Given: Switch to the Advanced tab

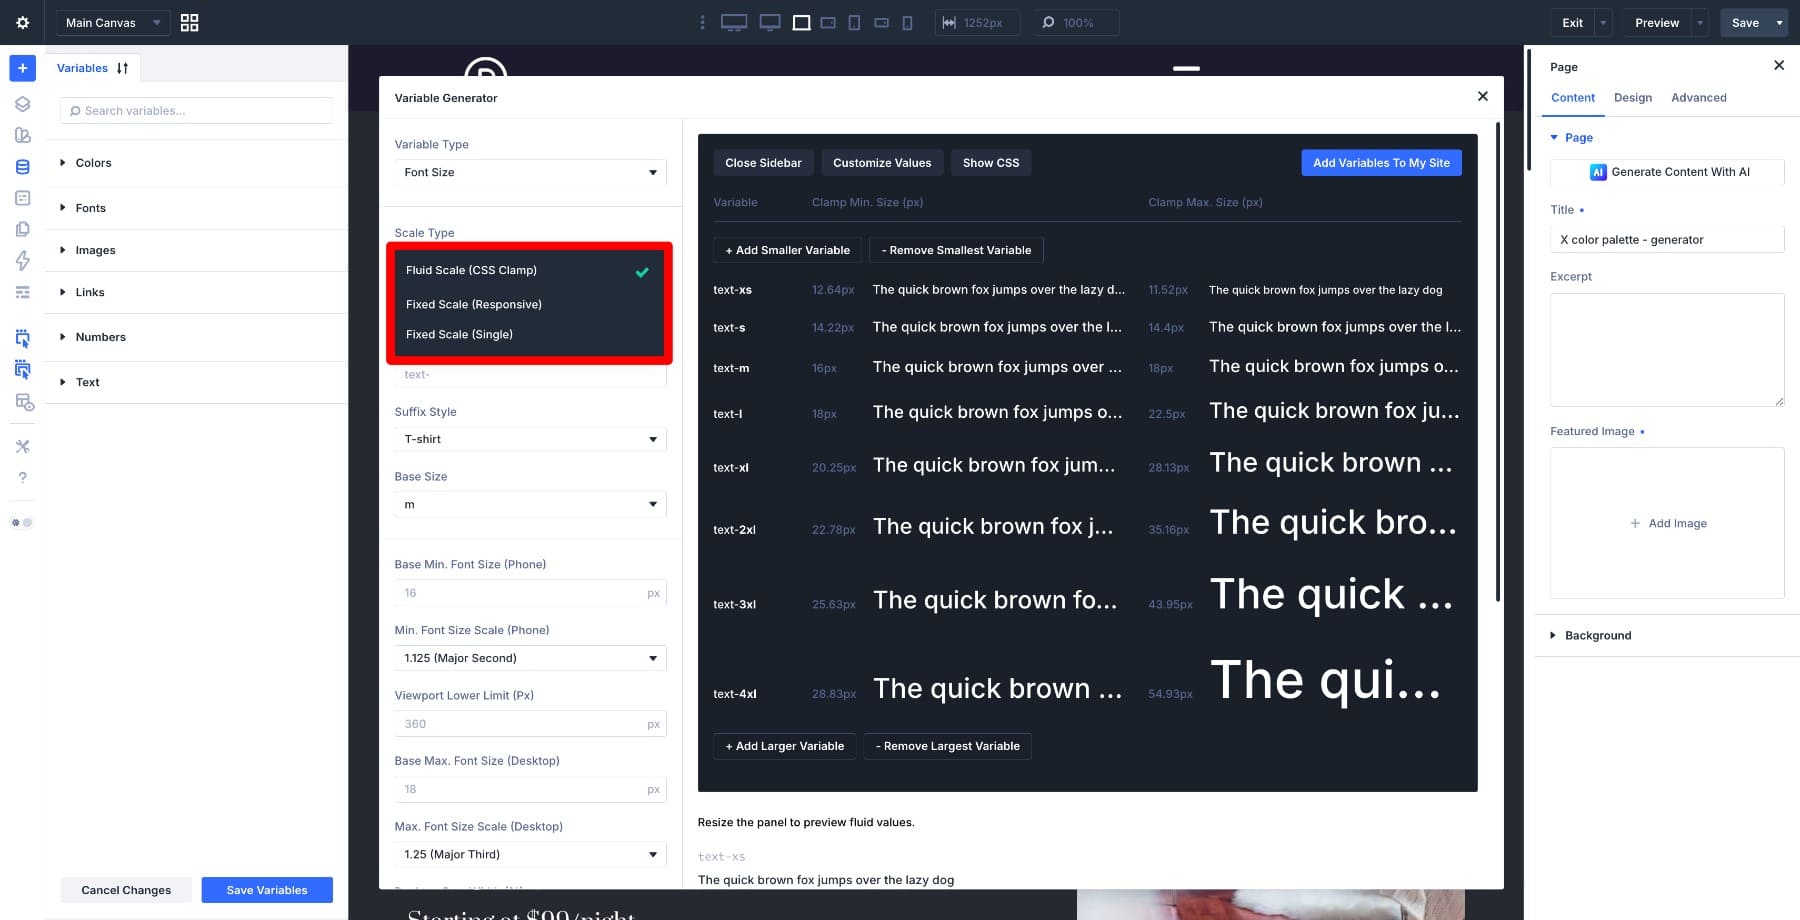Looking at the screenshot, I should (1699, 98).
